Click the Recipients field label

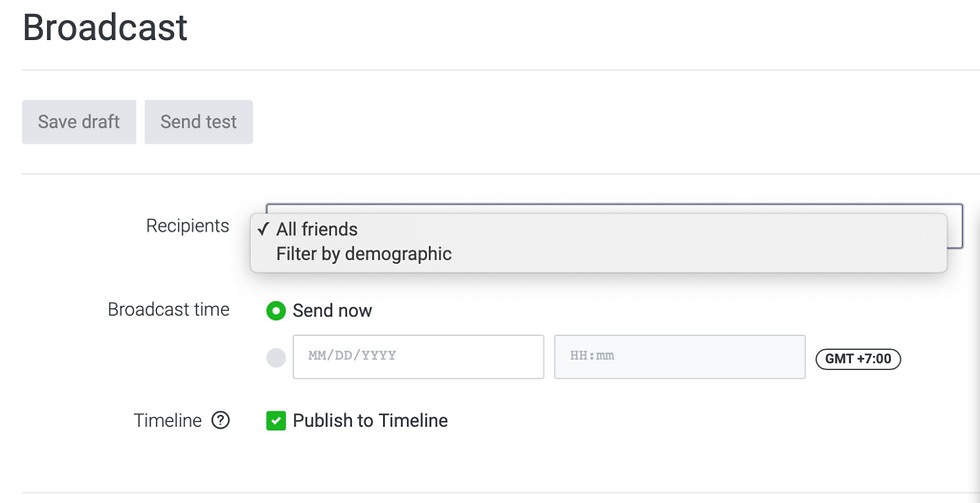[187, 226]
